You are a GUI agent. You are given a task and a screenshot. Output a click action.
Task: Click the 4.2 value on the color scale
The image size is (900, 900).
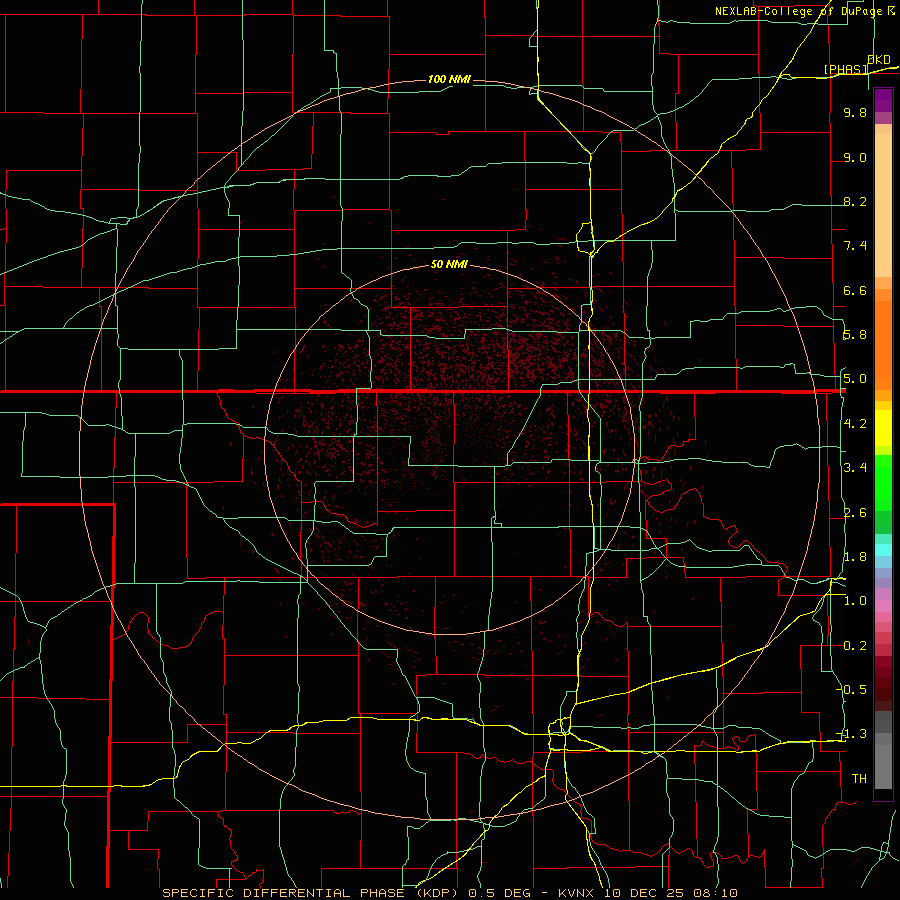(855, 424)
